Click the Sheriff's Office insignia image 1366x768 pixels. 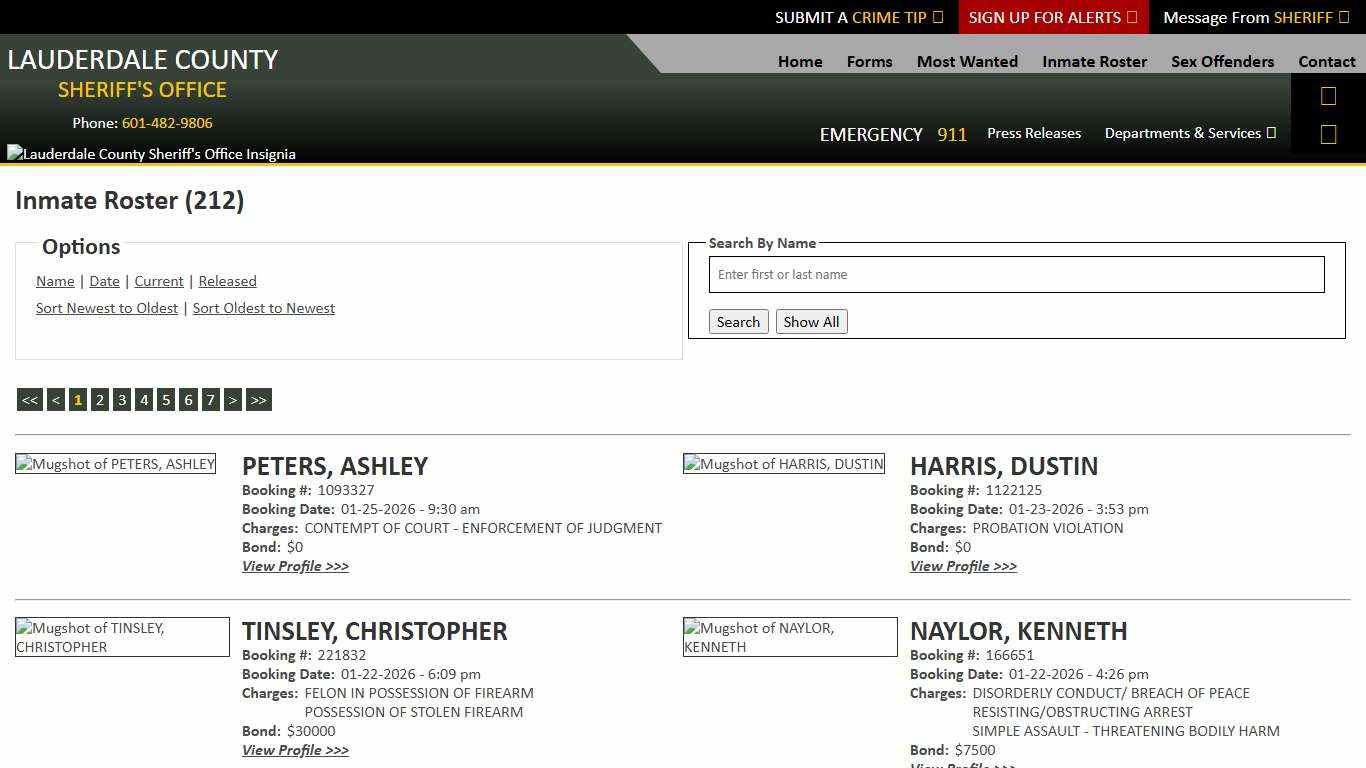pyautogui.click(x=150, y=153)
